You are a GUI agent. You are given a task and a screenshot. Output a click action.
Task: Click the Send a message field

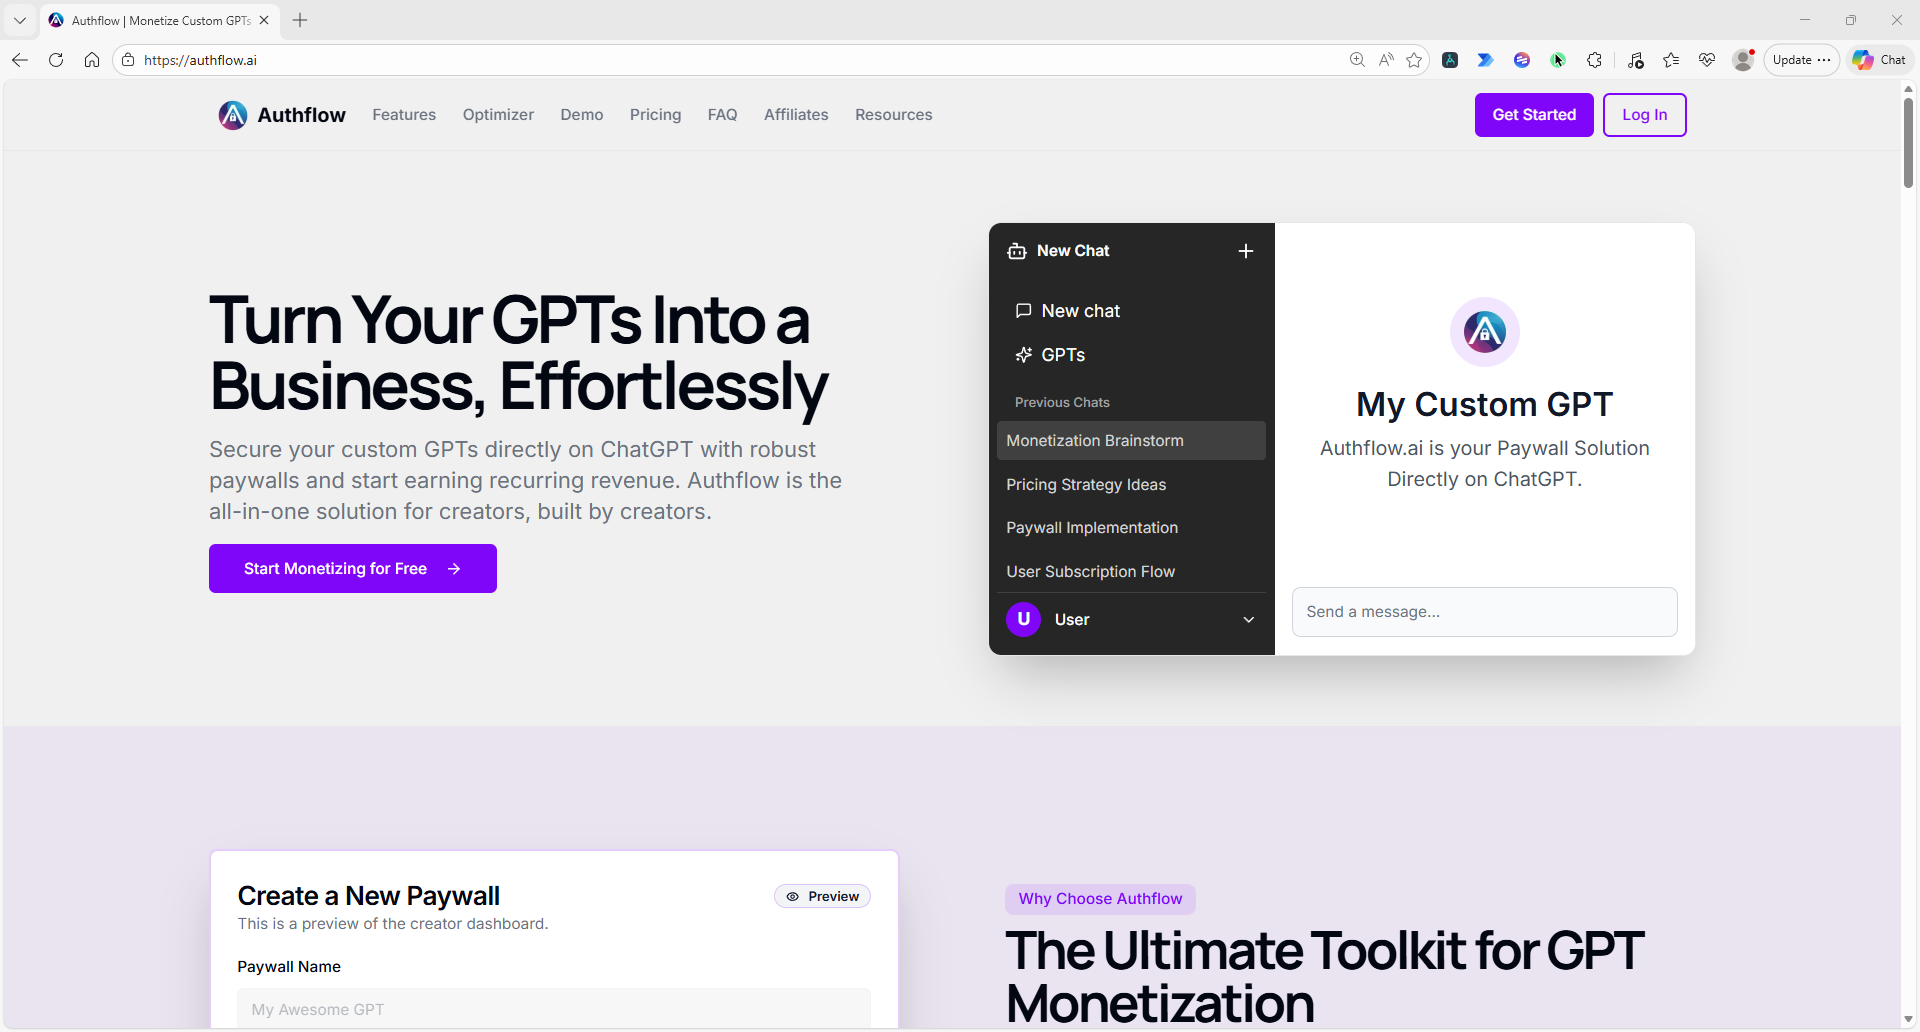pos(1485,612)
